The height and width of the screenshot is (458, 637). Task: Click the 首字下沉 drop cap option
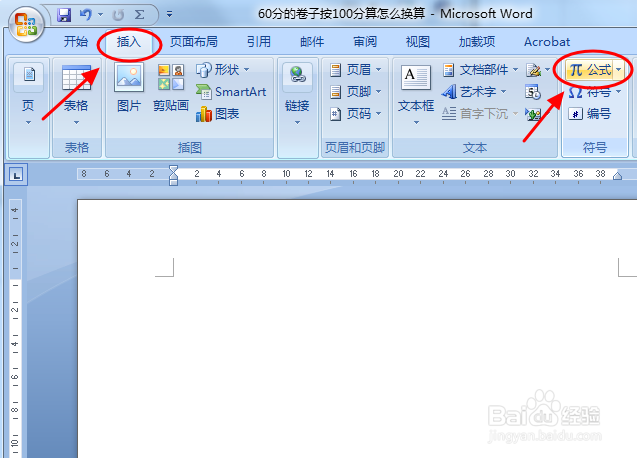click(x=480, y=114)
